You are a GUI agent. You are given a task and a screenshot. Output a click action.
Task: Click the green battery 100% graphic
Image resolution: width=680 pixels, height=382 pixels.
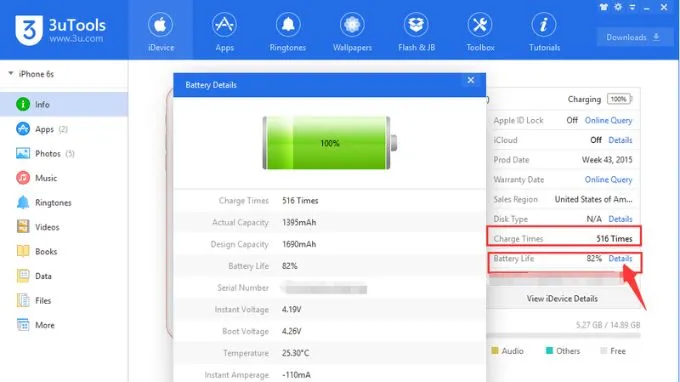coord(330,143)
